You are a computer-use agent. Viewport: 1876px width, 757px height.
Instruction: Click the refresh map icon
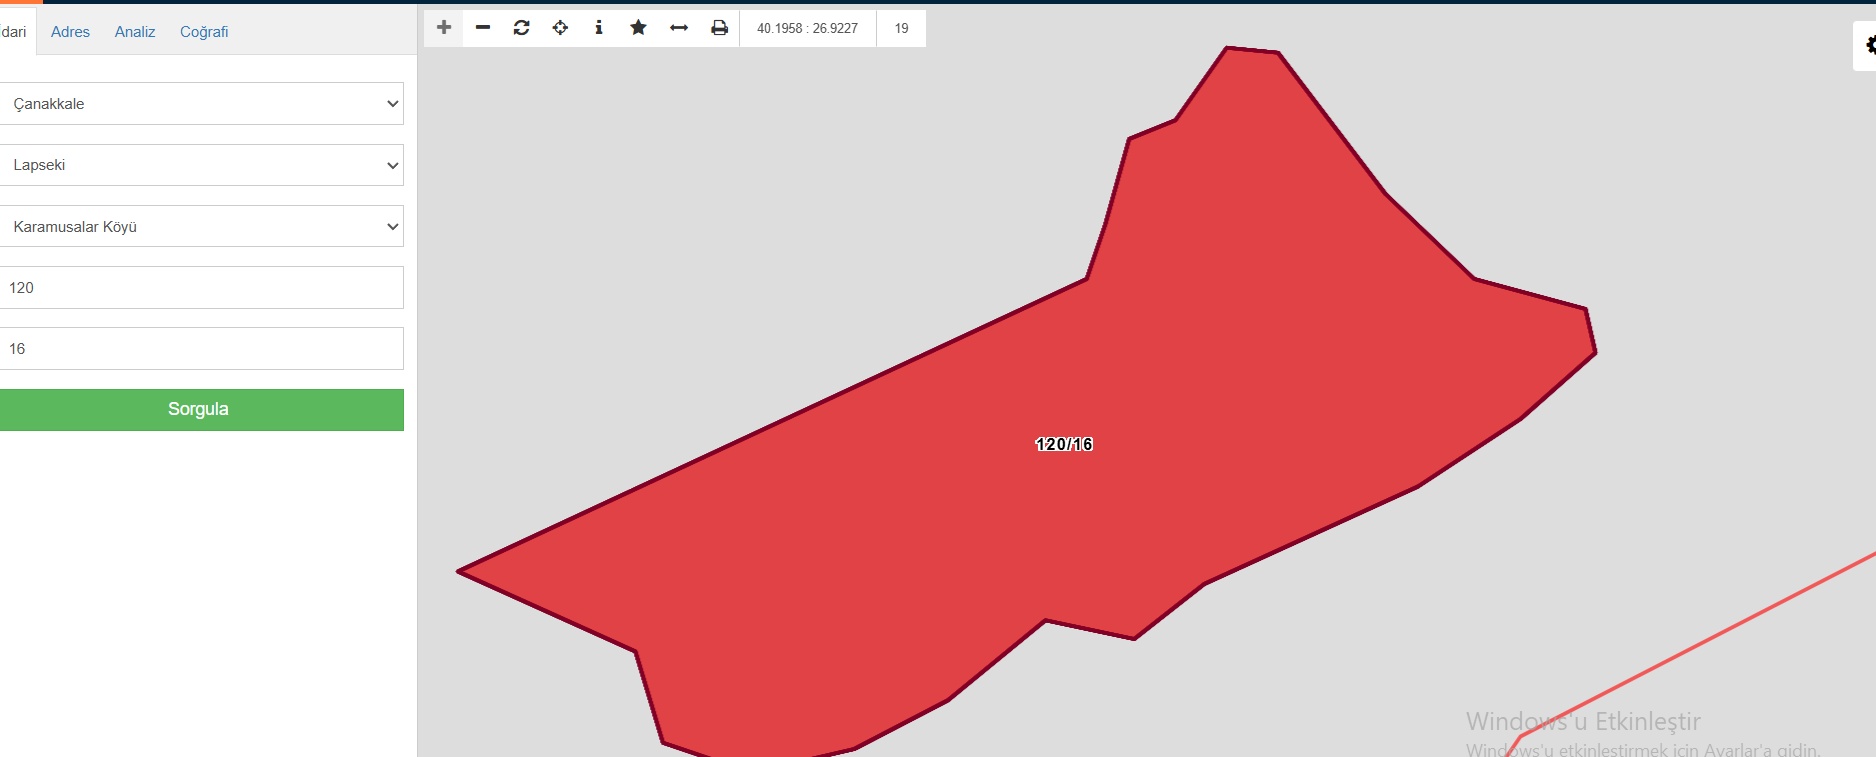pos(521,28)
